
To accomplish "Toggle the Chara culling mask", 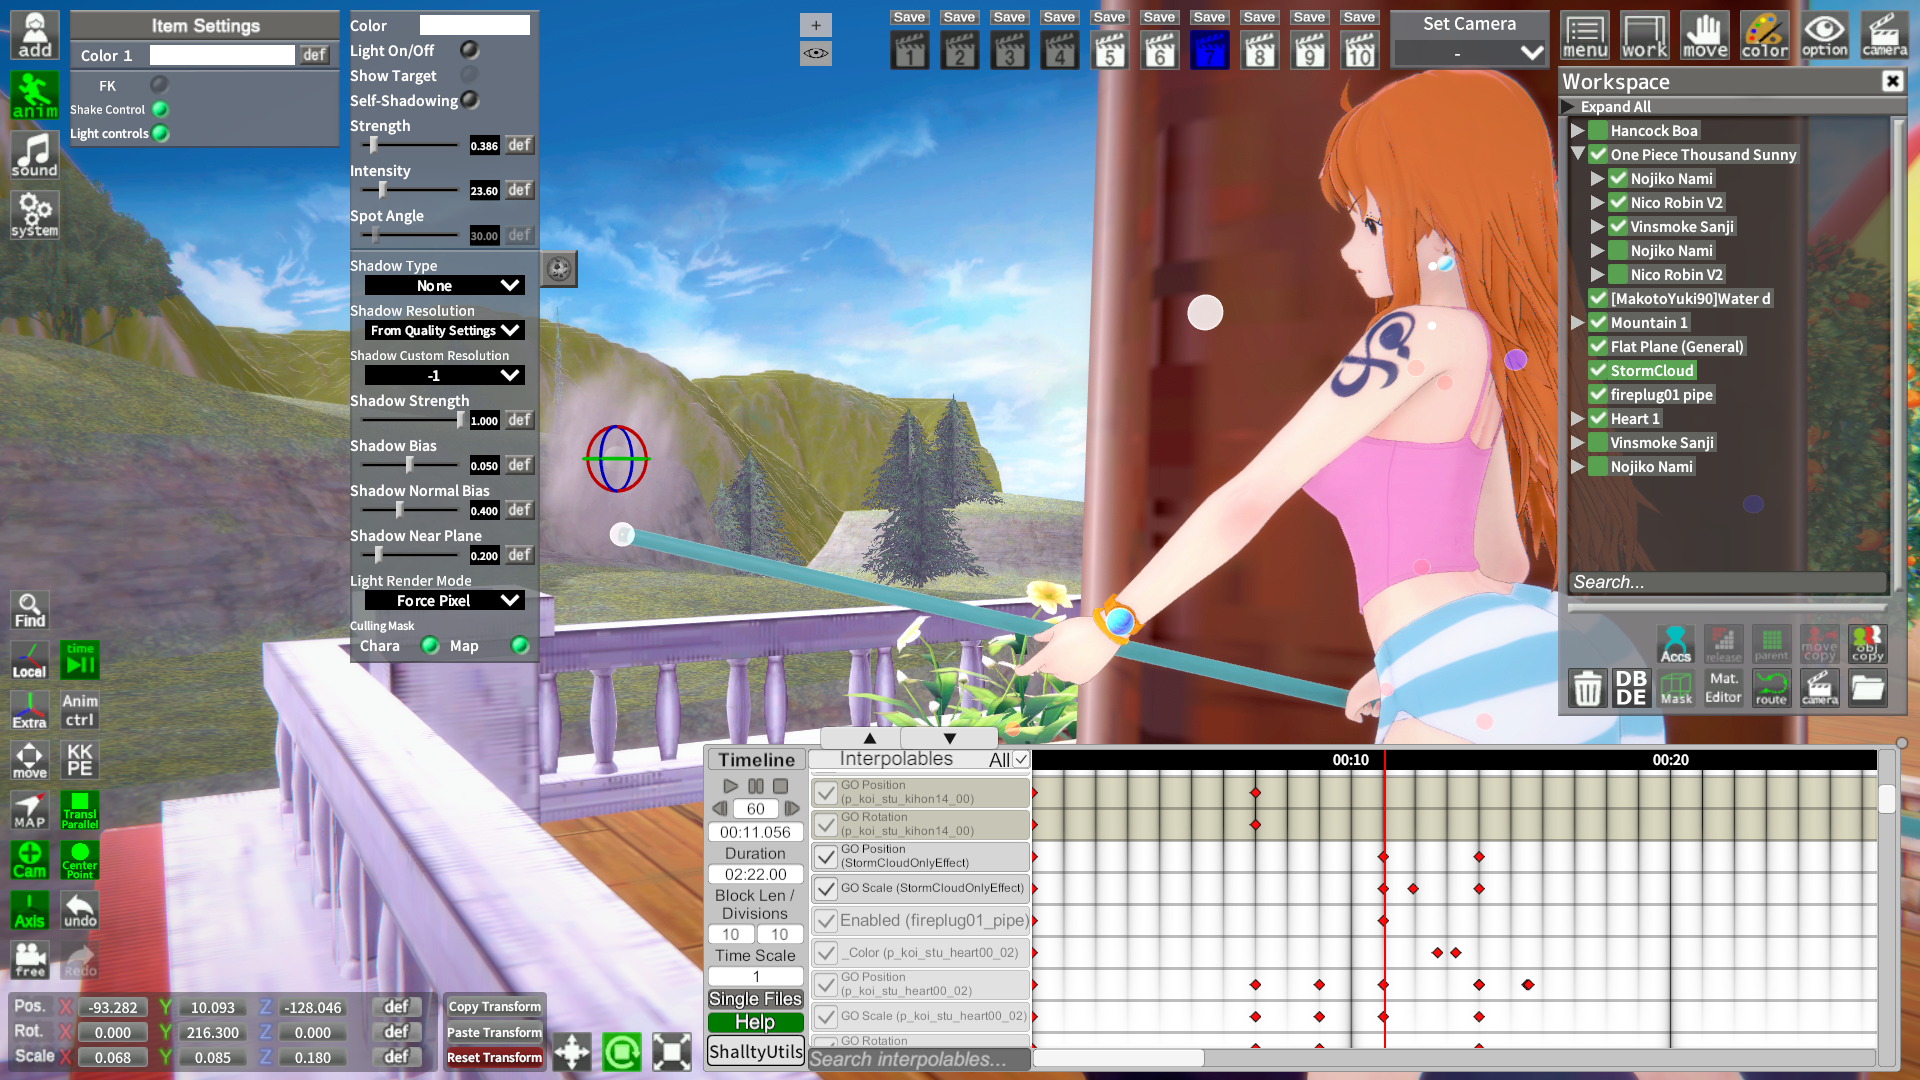I will coord(430,646).
